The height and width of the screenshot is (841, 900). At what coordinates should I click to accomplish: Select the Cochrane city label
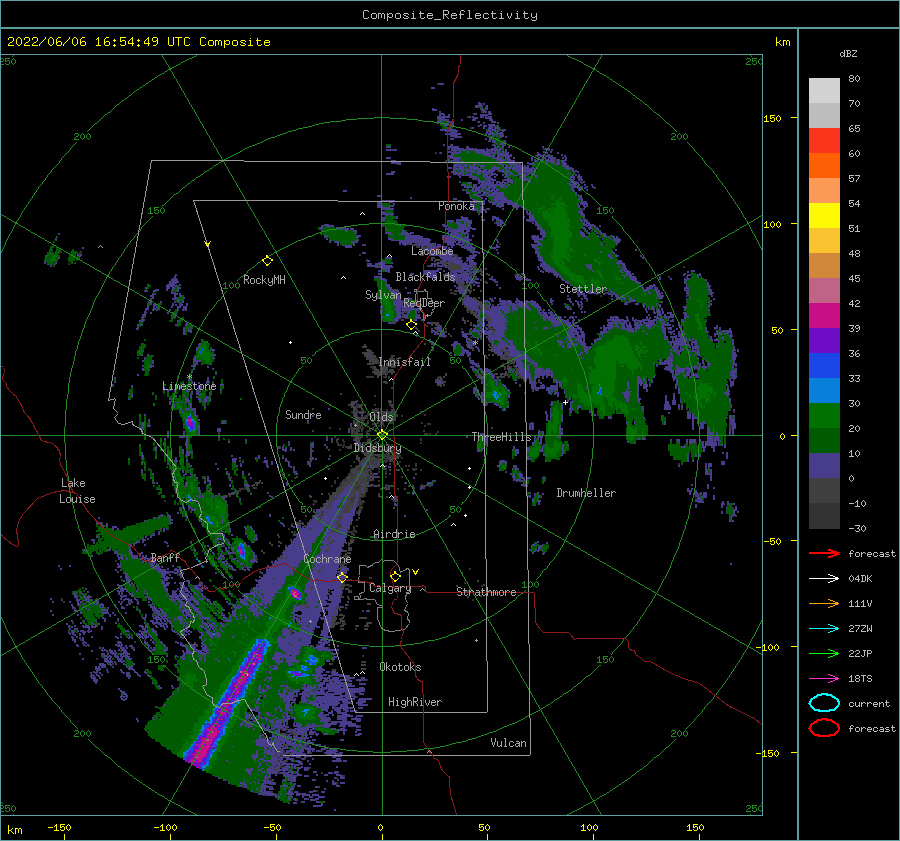tap(327, 559)
